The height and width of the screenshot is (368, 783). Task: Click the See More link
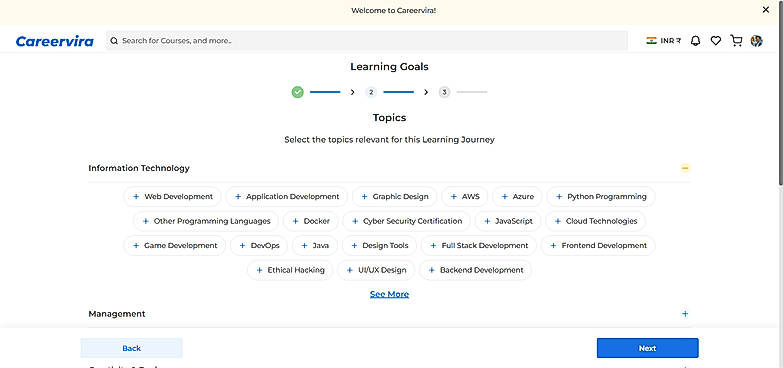pos(390,294)
